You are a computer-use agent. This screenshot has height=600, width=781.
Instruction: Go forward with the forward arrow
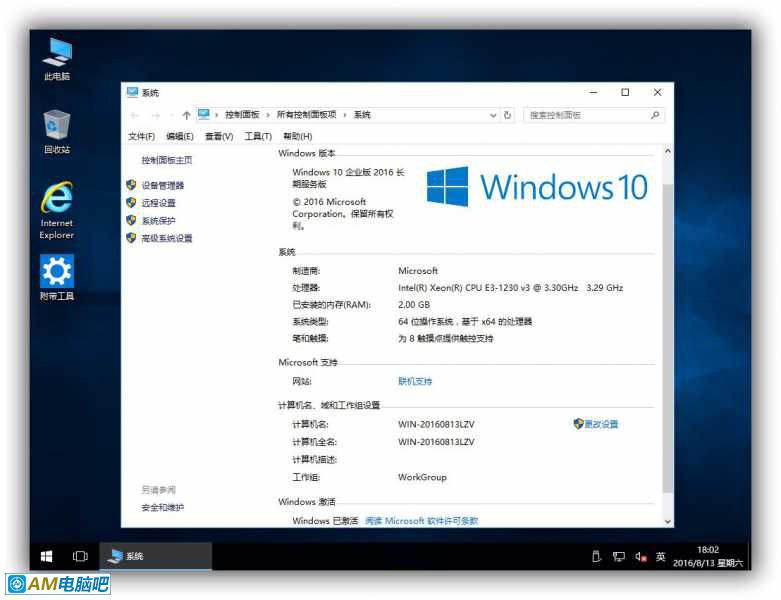coord(156,115)
